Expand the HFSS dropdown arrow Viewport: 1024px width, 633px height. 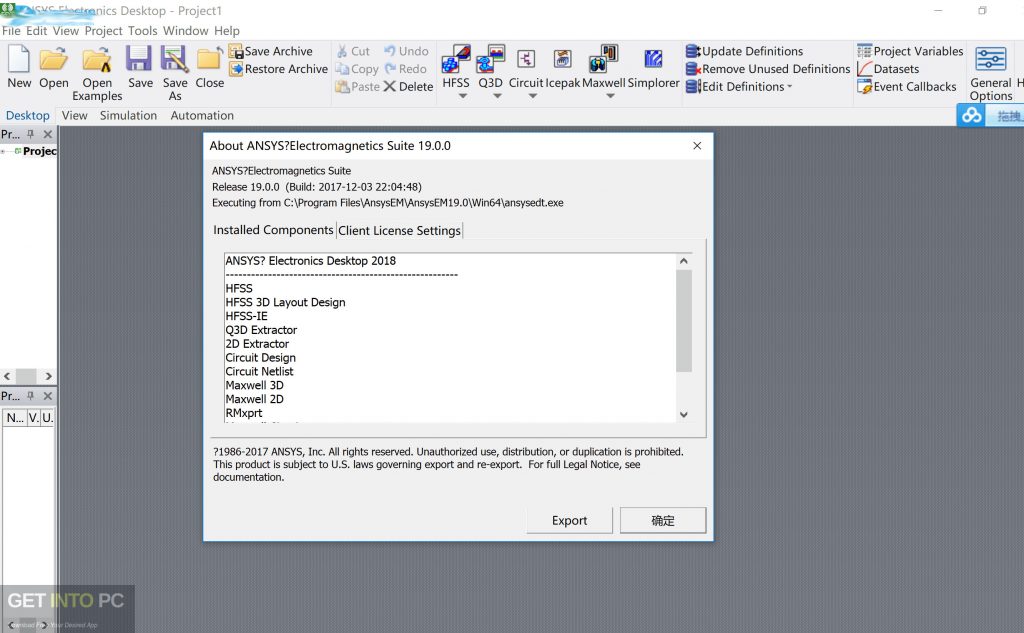[x=463, y=96]
